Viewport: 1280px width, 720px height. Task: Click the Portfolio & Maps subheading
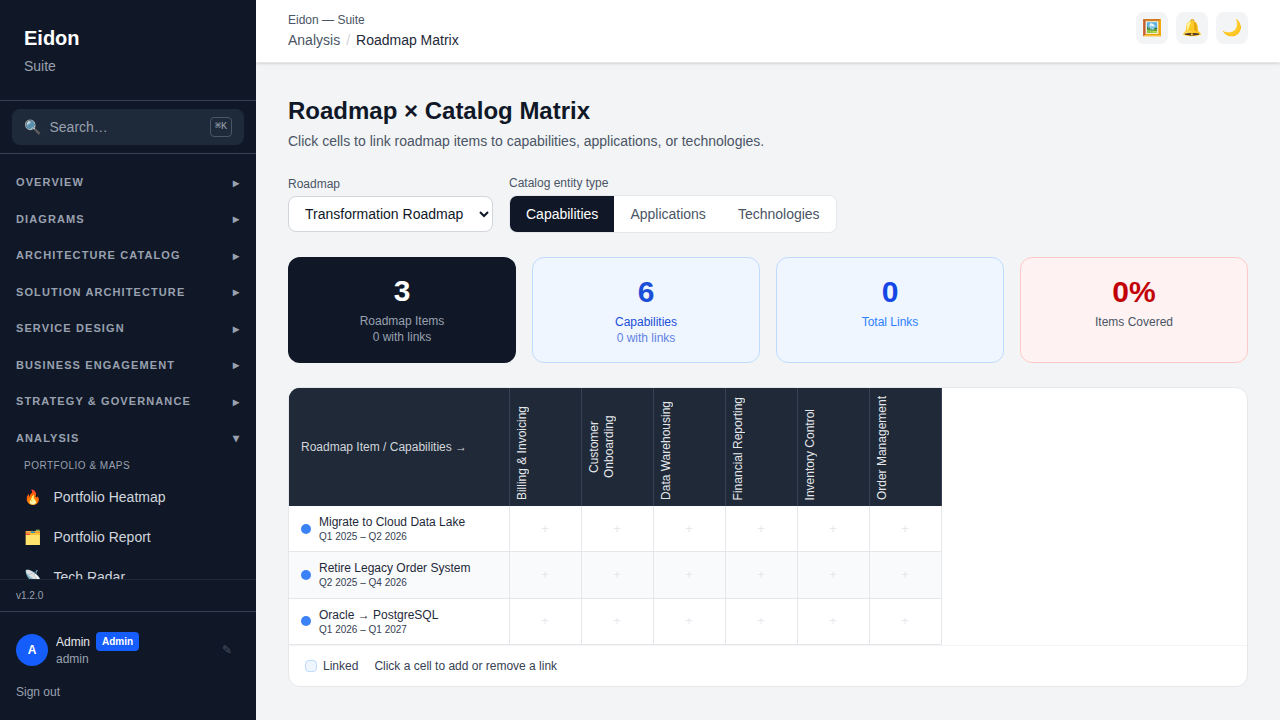click(x=77, y=465)
